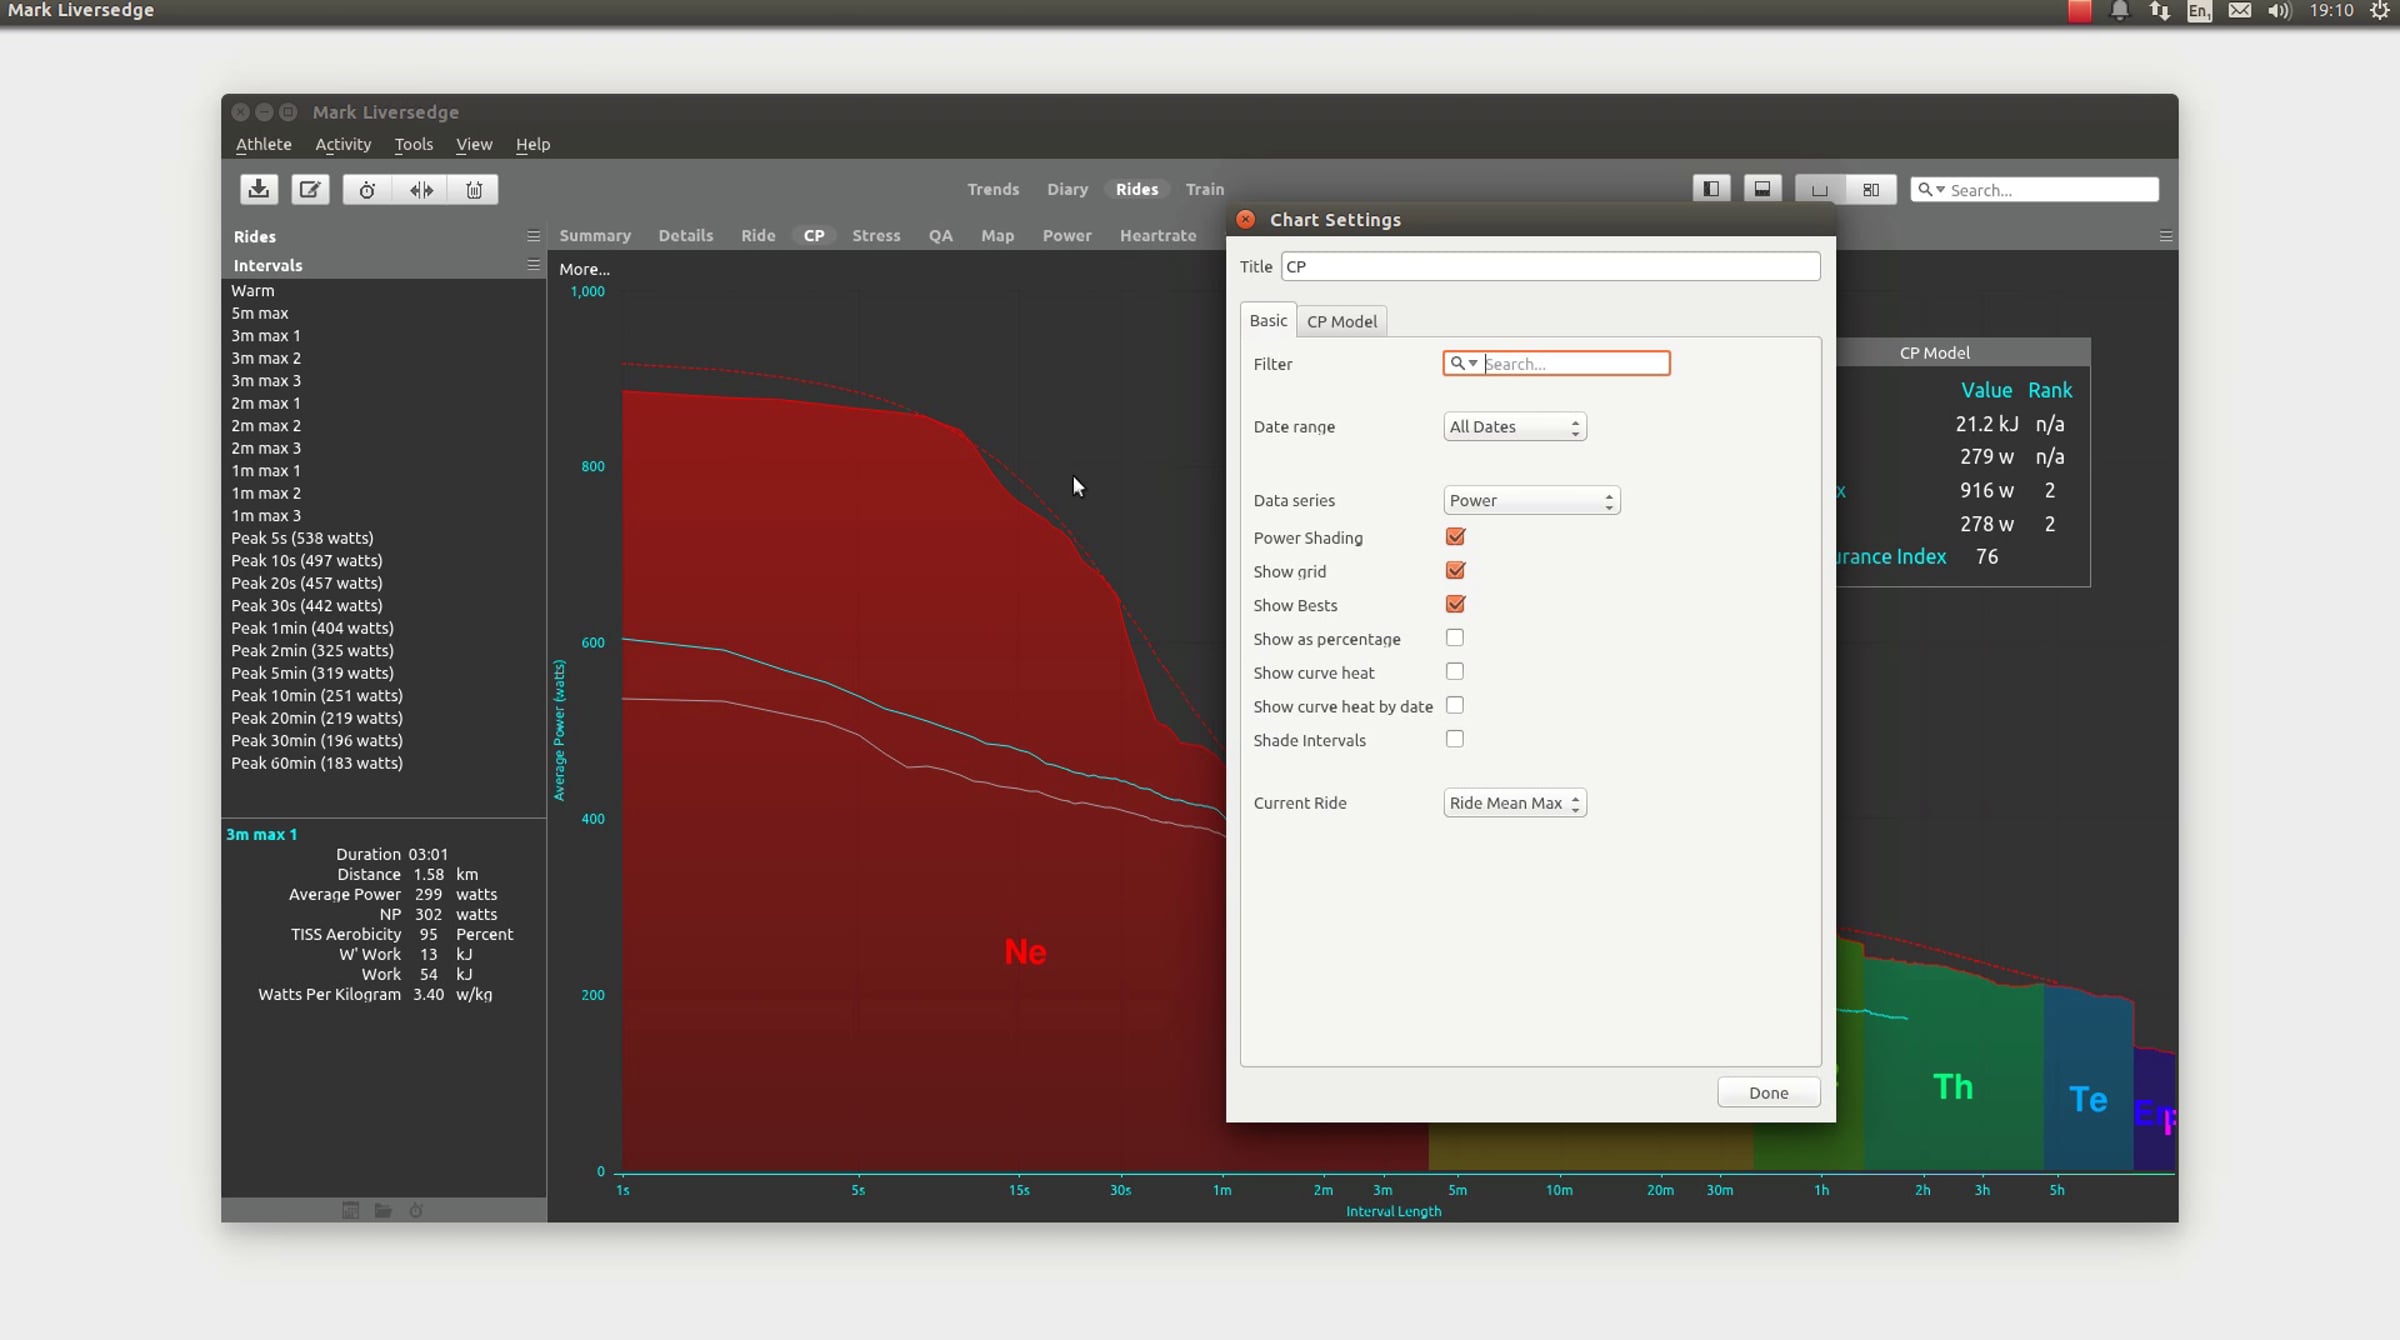Open main search box options arrow

tap(1940, 189)
